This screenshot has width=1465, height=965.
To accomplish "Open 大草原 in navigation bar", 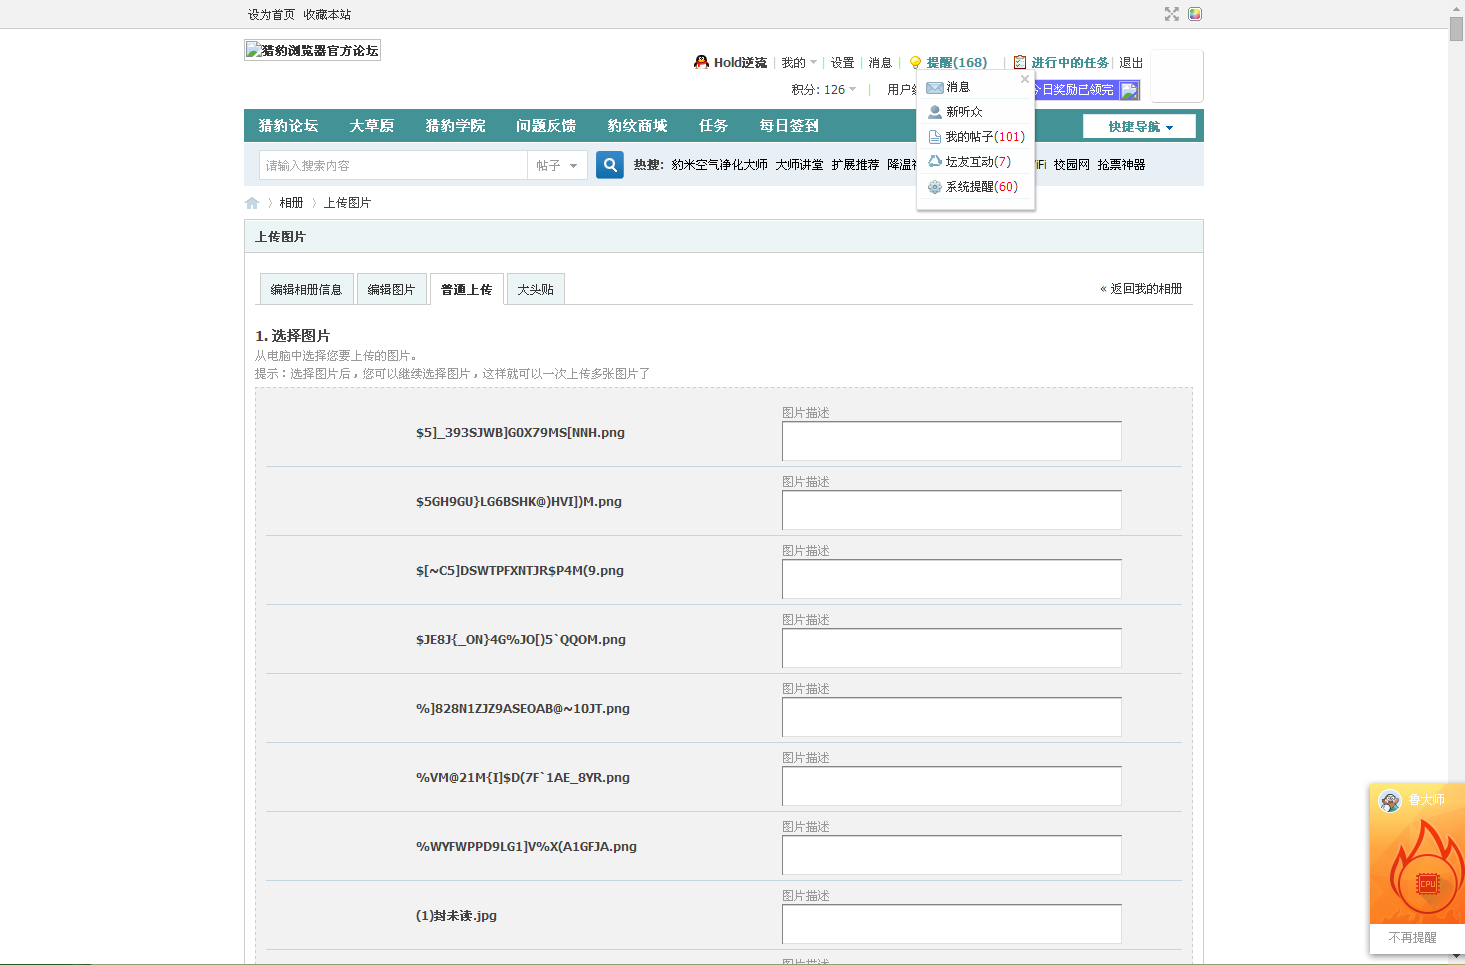I will [x=372, y=125].
